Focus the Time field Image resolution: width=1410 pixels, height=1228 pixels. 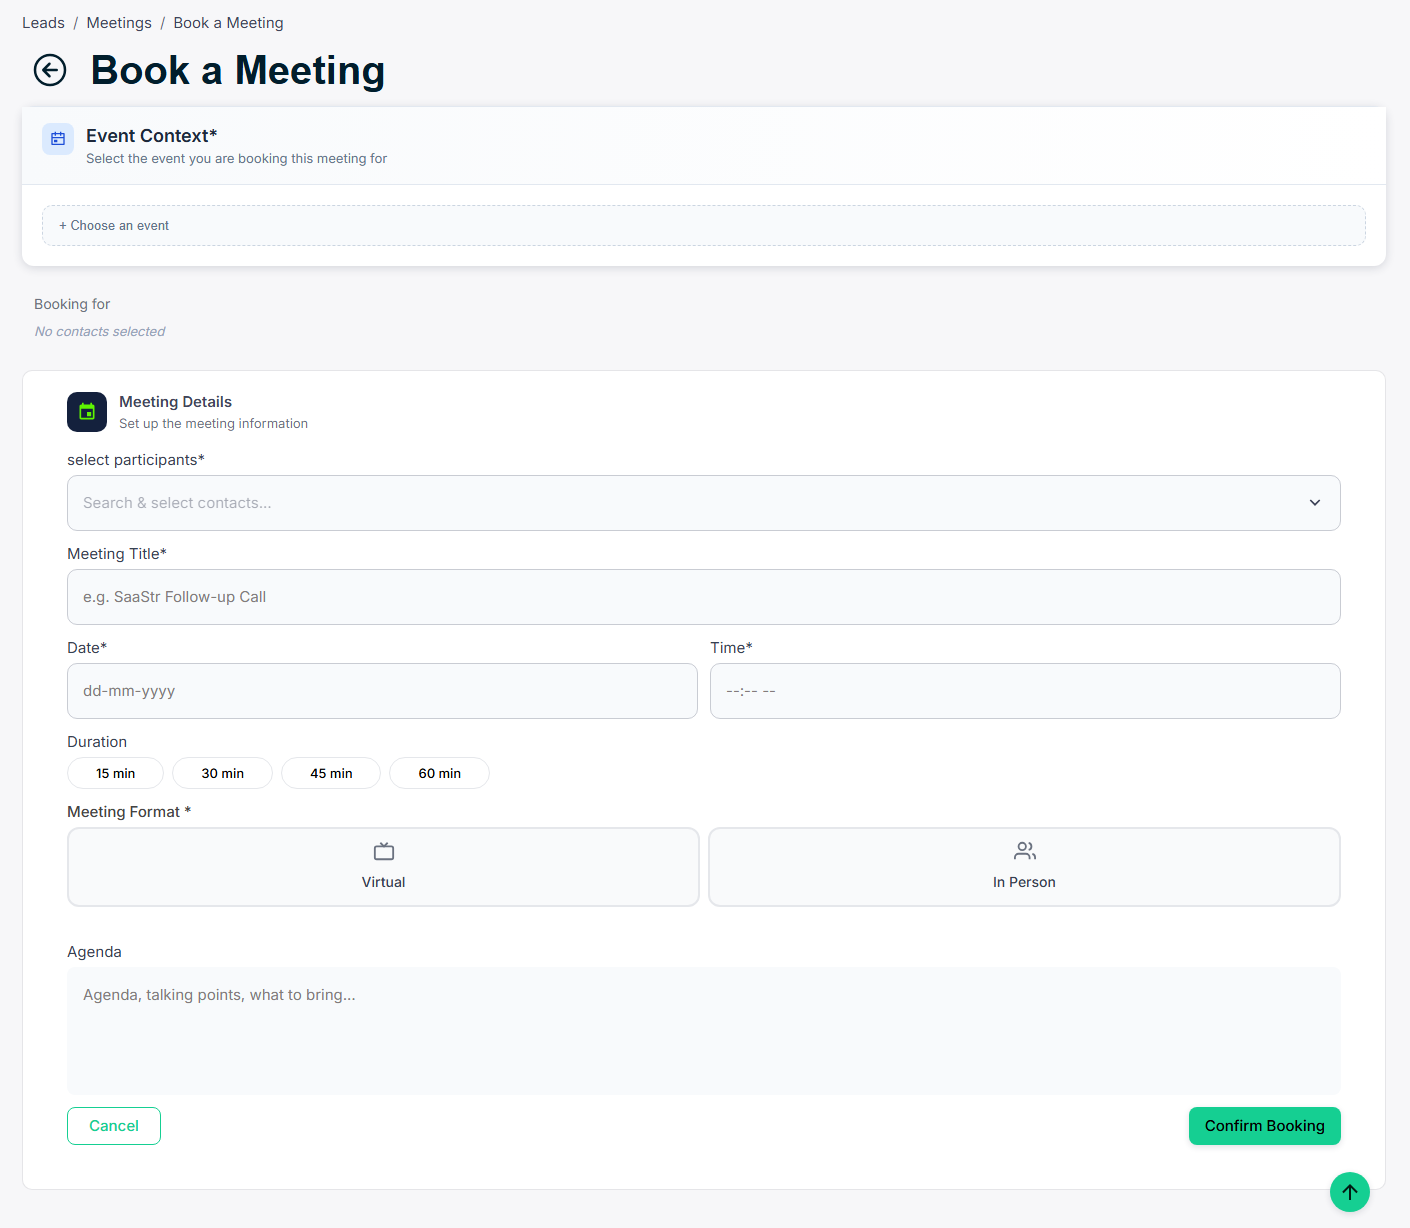(x=1025, y=691)
